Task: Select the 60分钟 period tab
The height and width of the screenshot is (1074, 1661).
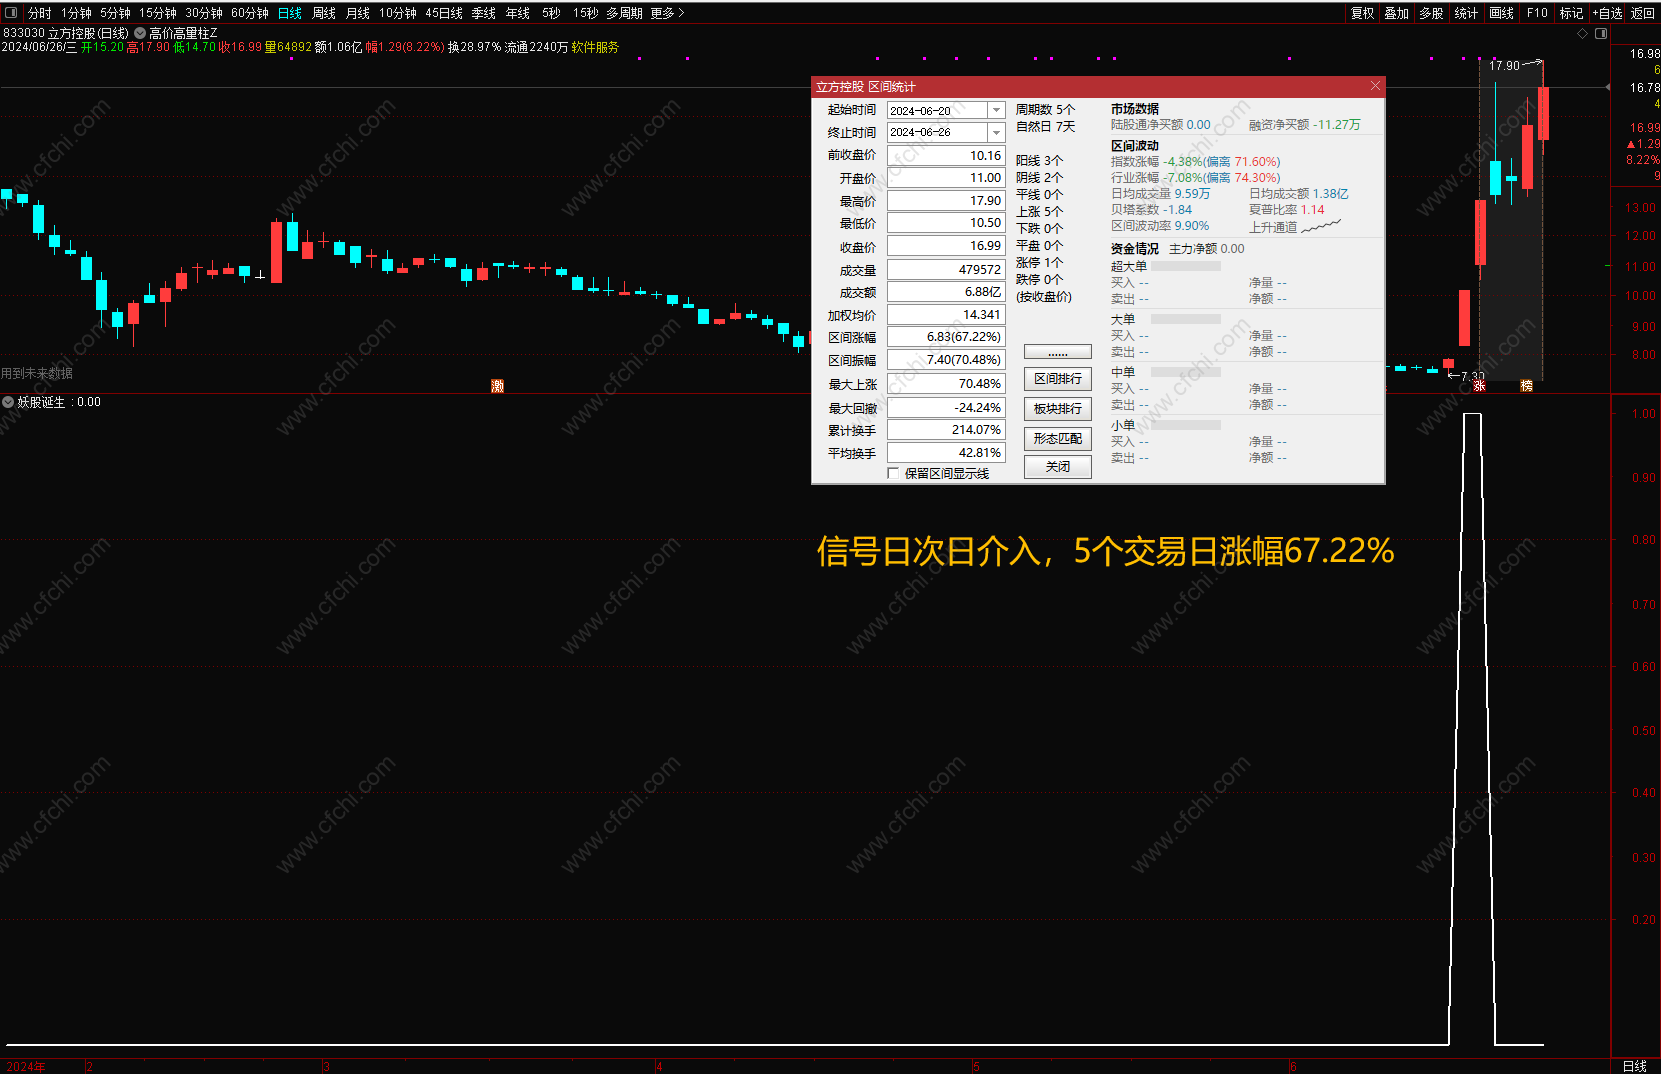Action: pos(250,13)
